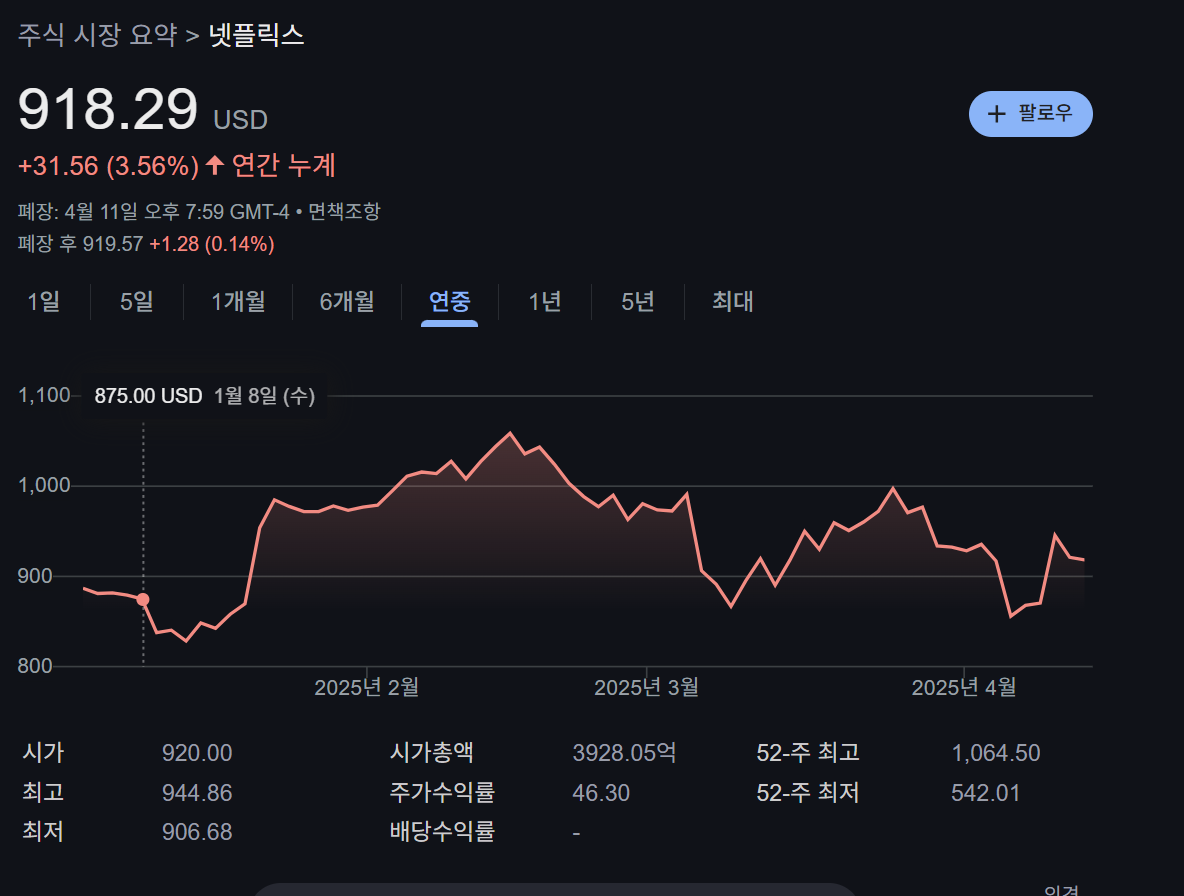Viewport: 1184px width, 896px height.
Task: Select the 6개월 range tab
Action: pos(347,301)
